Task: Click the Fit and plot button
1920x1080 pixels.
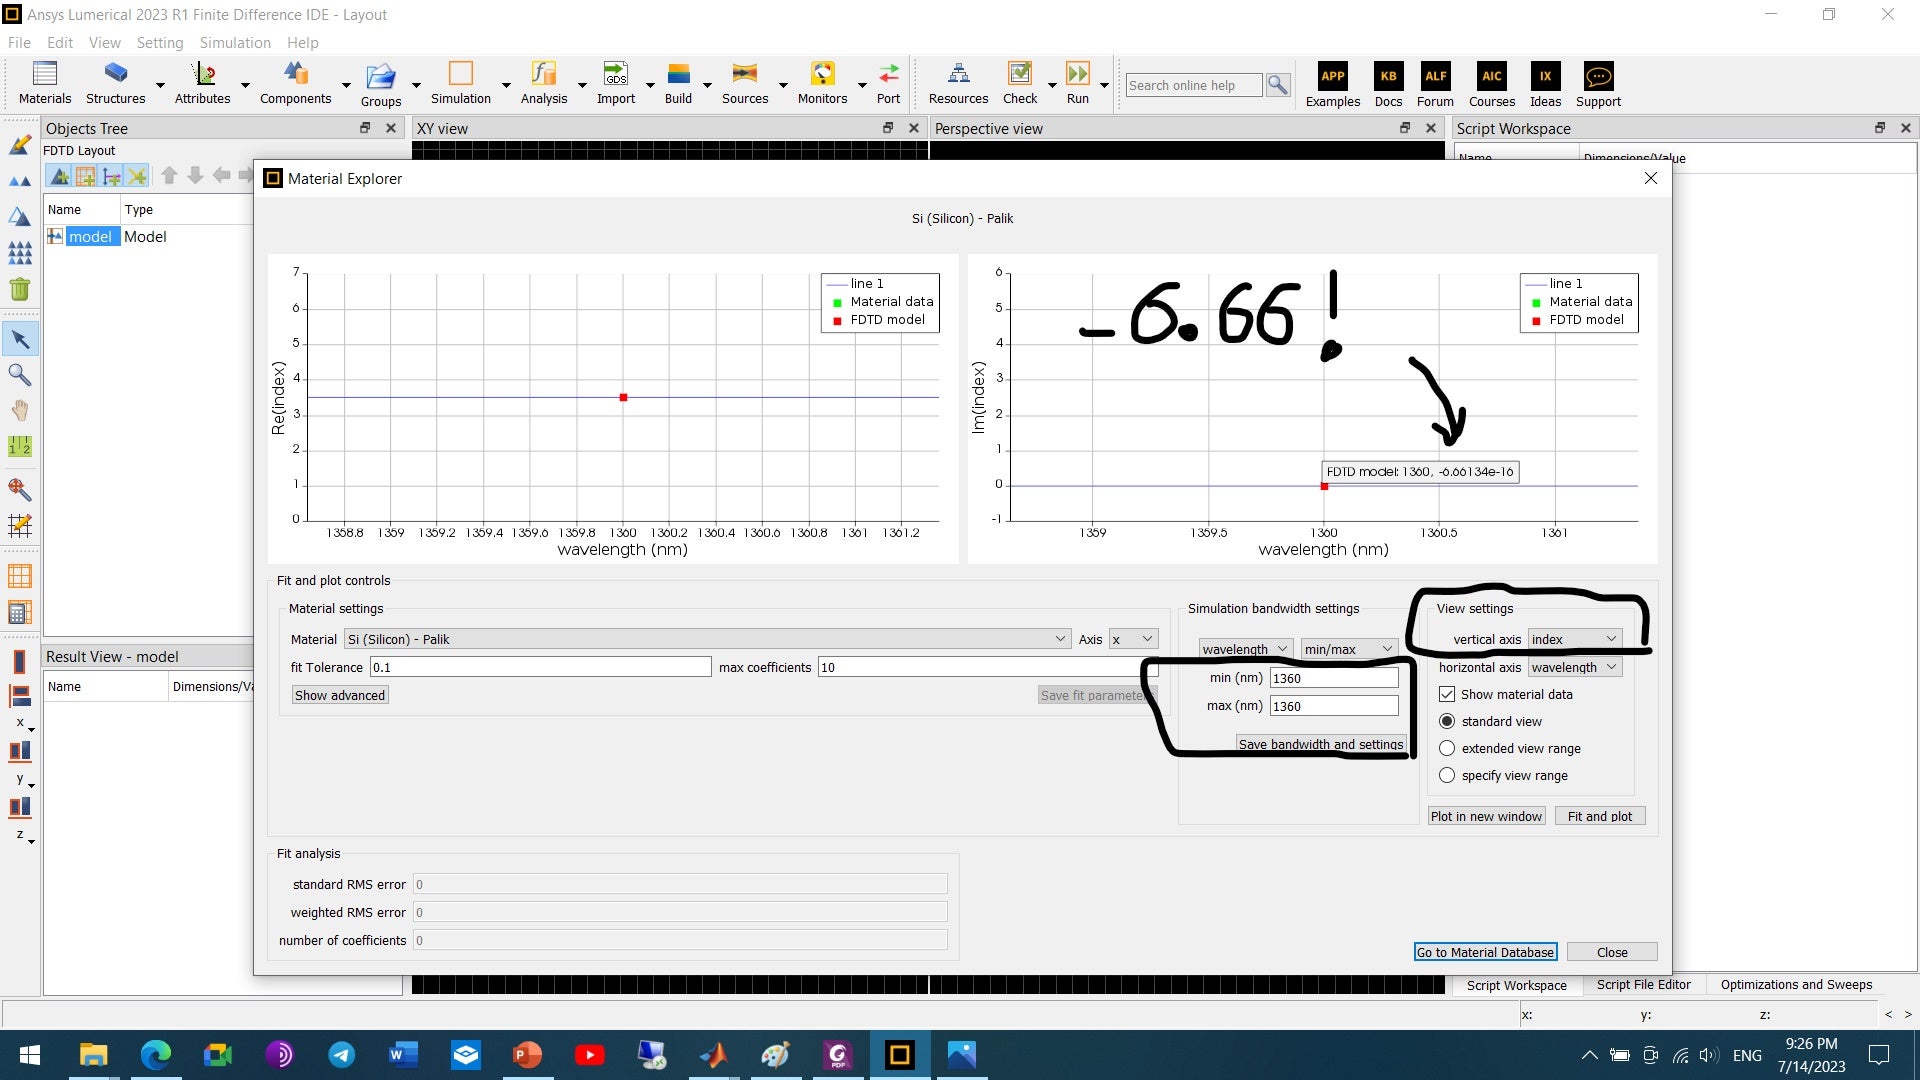Action: tap(1599, 816)
